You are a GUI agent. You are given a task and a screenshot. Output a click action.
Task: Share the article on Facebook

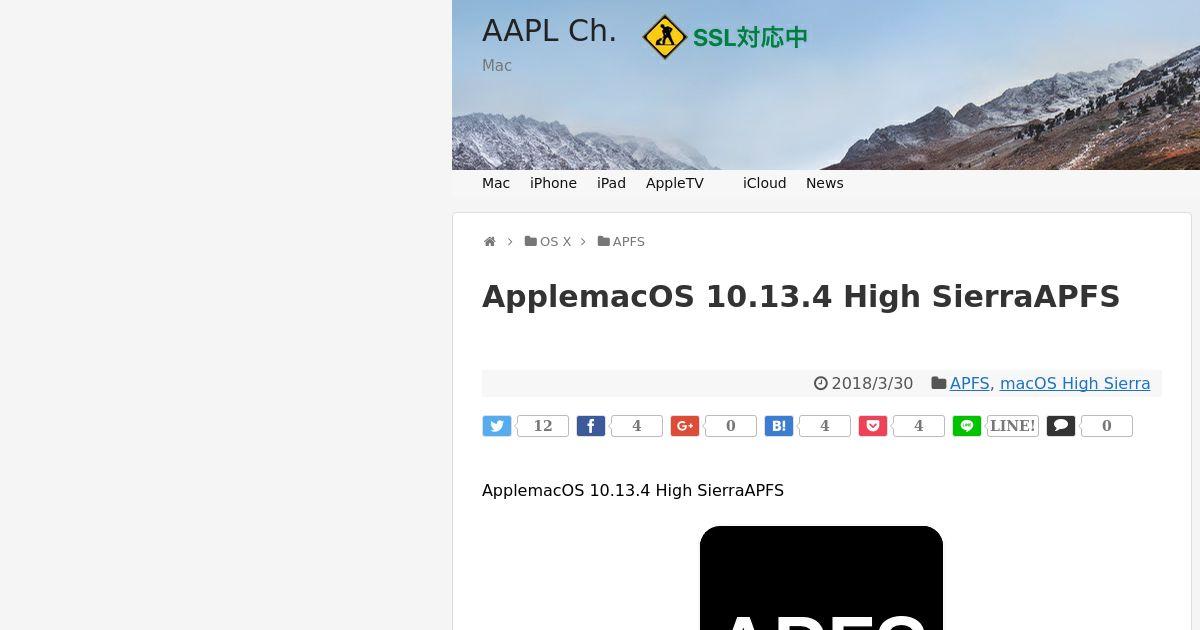pos(591,426)
